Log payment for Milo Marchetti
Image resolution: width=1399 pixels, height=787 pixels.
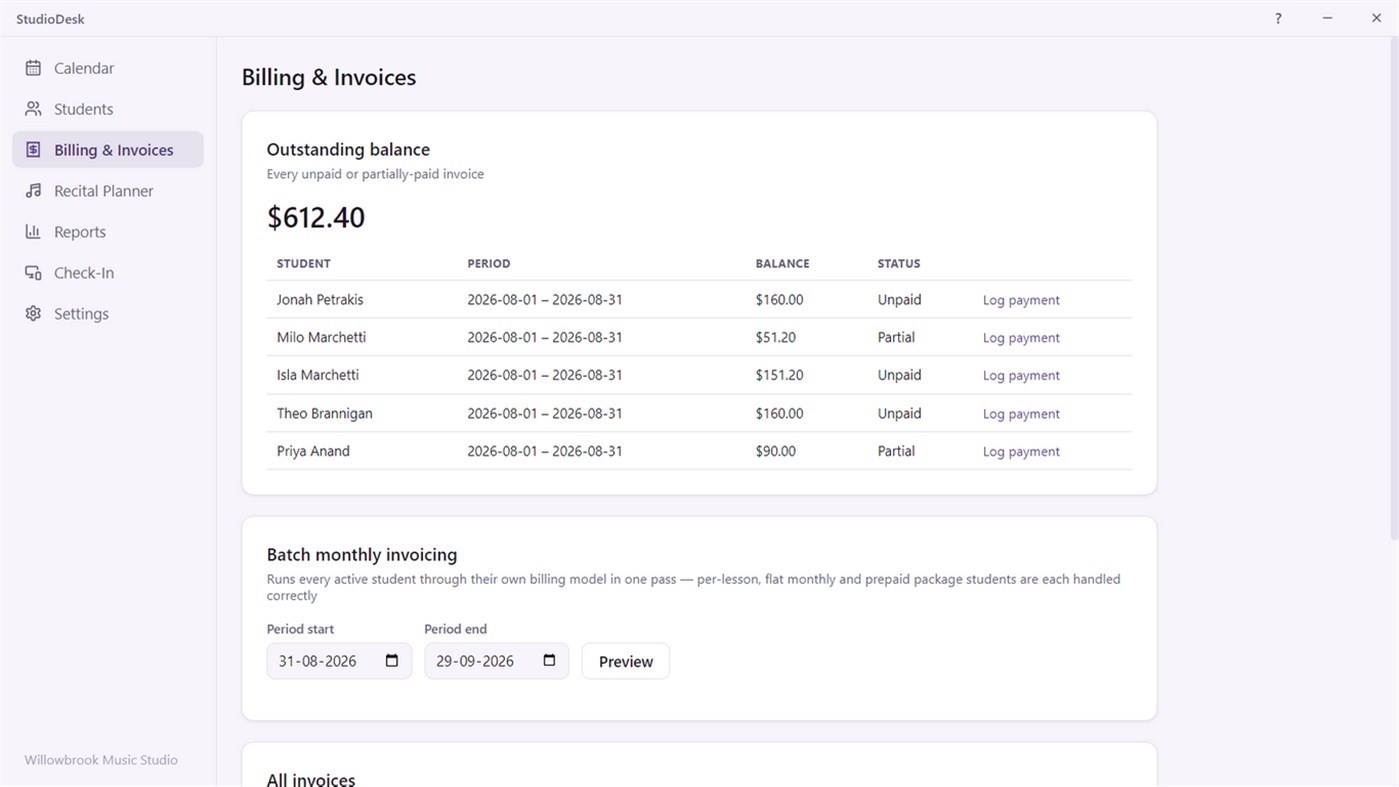pyautogui.click(x=1021, y=338)
